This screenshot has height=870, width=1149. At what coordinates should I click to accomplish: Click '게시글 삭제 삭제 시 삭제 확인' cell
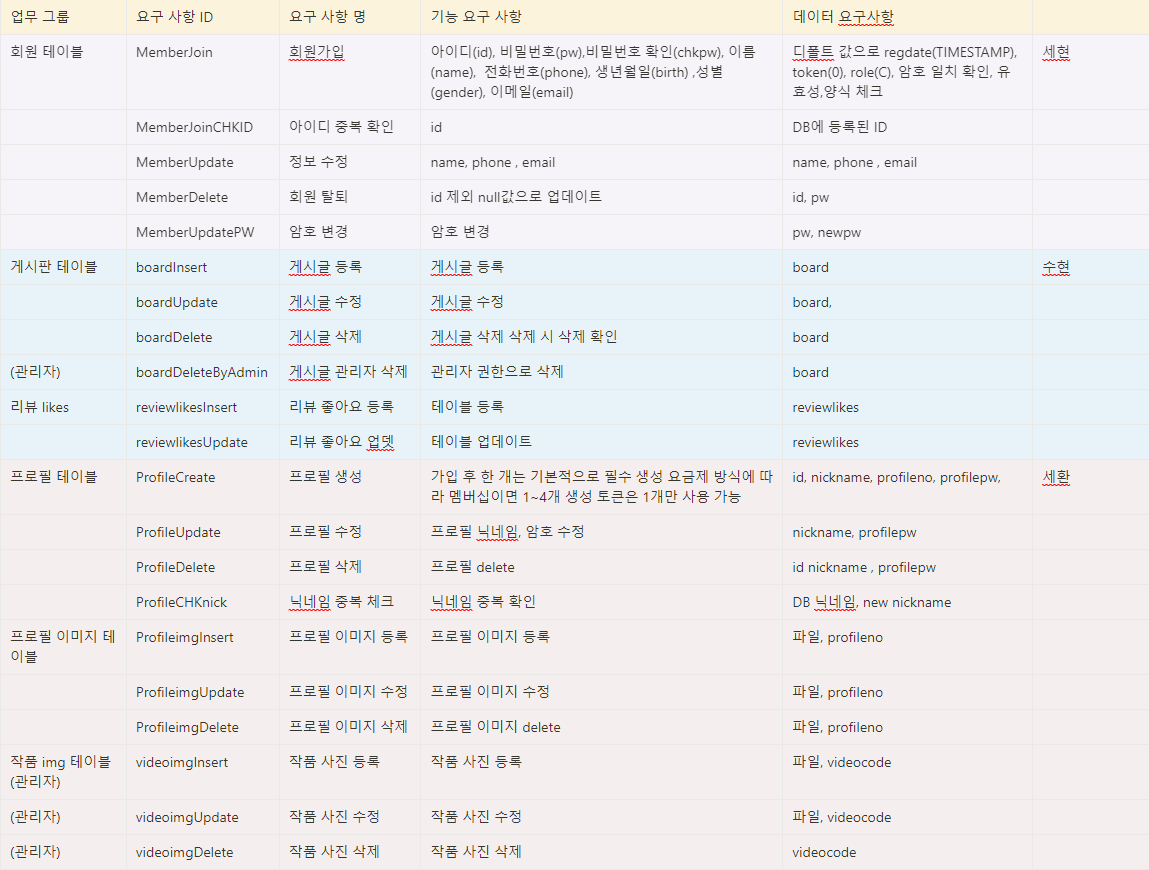[602, 337]
